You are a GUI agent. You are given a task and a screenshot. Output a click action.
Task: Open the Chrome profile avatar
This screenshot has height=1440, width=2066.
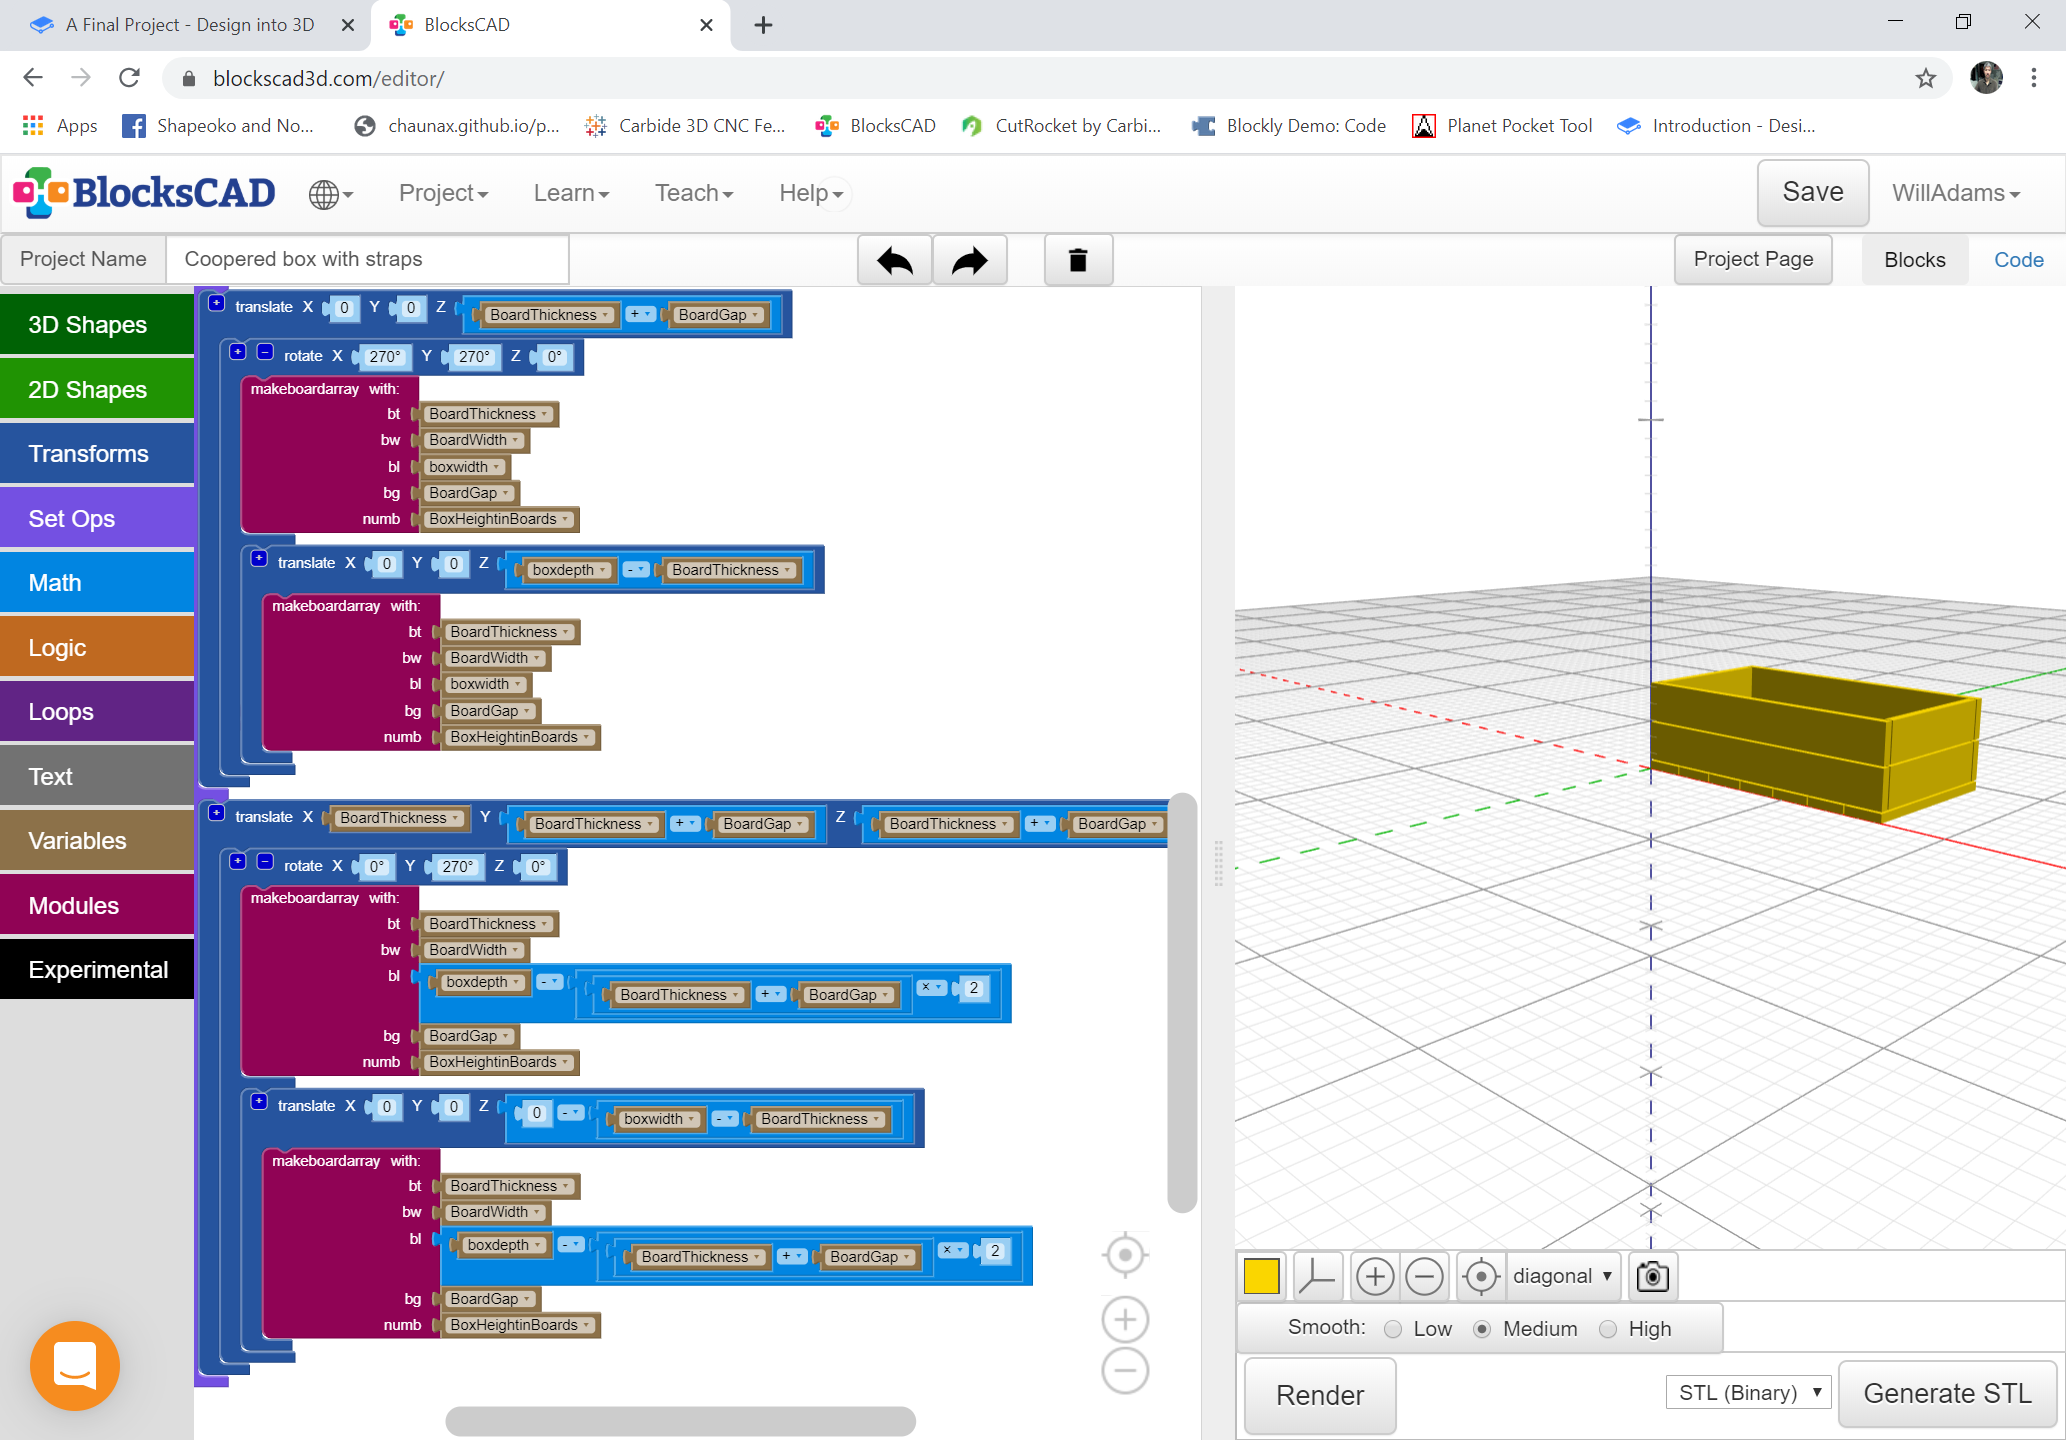1986,78
